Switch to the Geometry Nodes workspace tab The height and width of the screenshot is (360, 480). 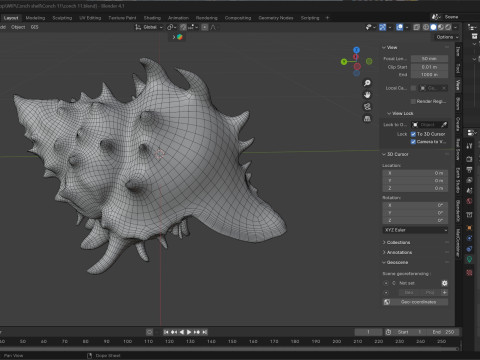pos(276,18)
